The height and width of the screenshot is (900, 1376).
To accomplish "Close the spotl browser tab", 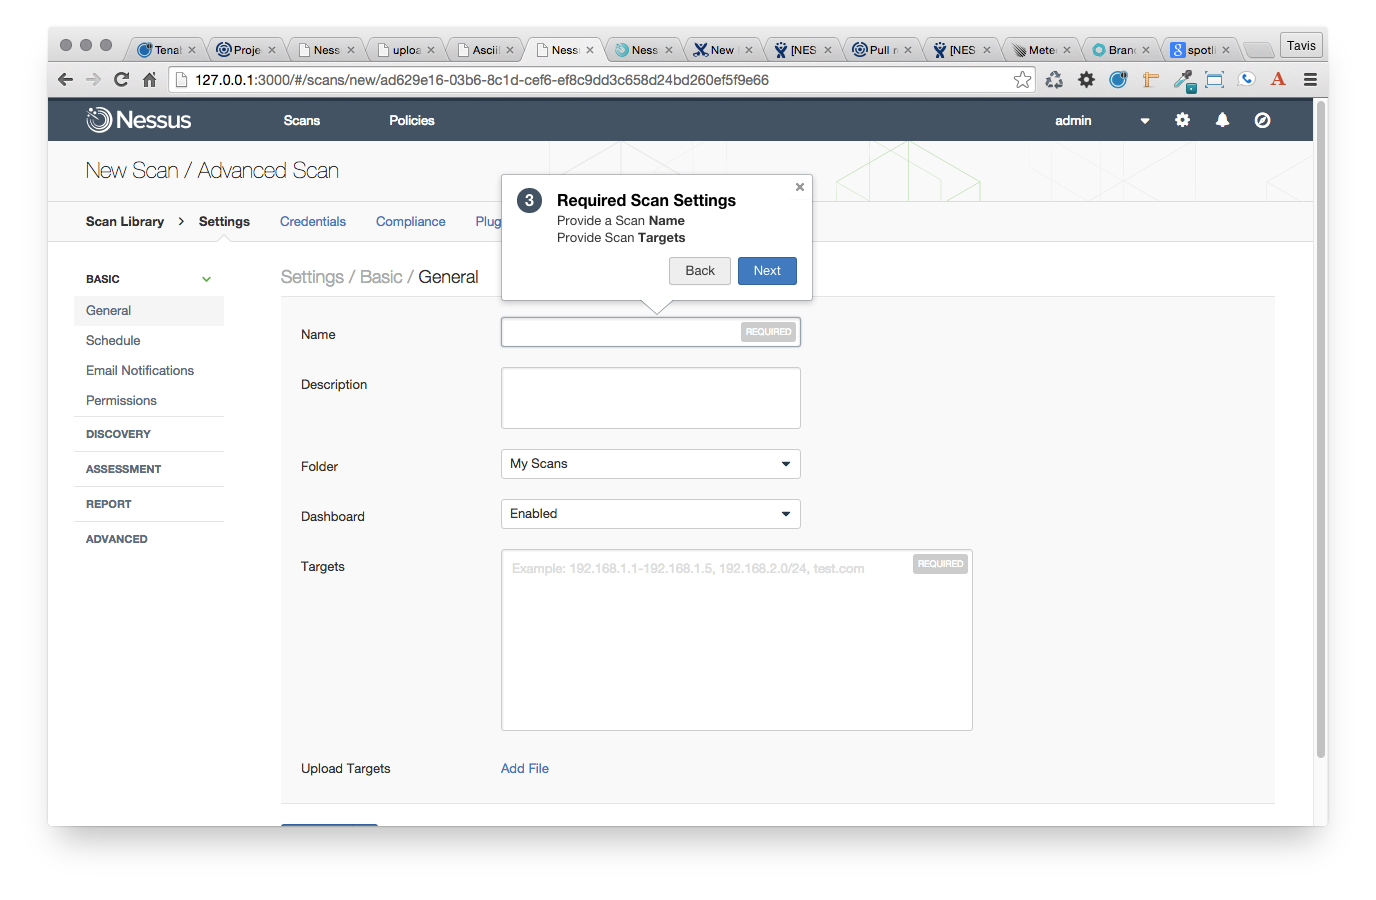I will point(1226,50).
